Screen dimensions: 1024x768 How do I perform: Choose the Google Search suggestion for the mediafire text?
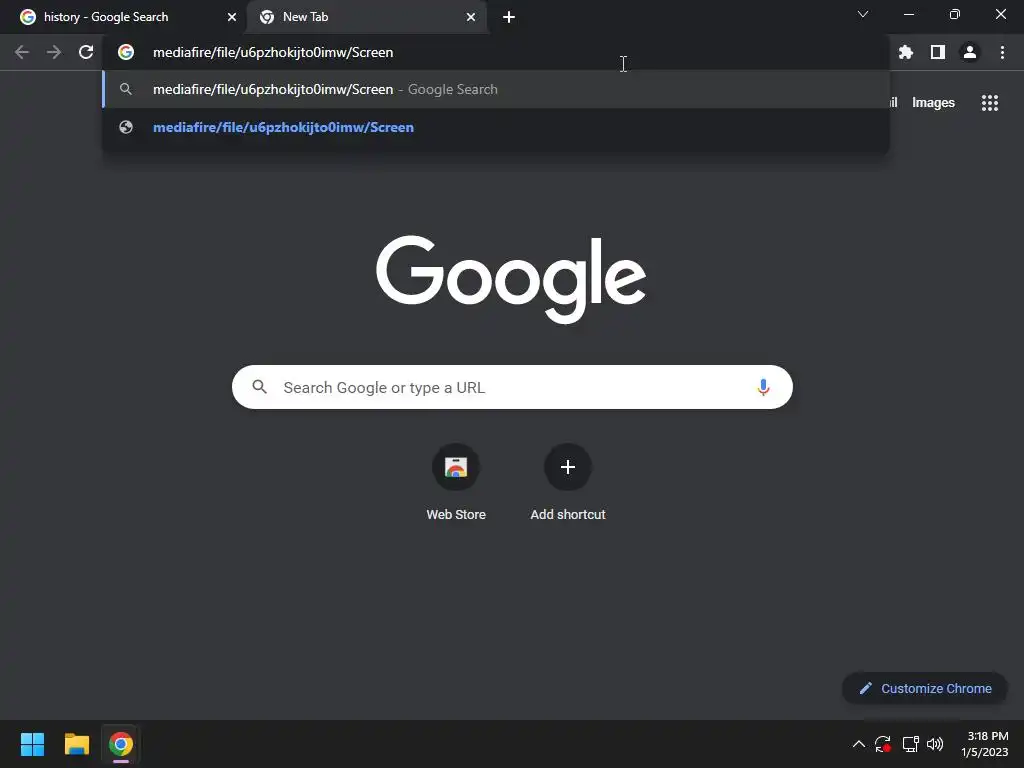point(496,89)
